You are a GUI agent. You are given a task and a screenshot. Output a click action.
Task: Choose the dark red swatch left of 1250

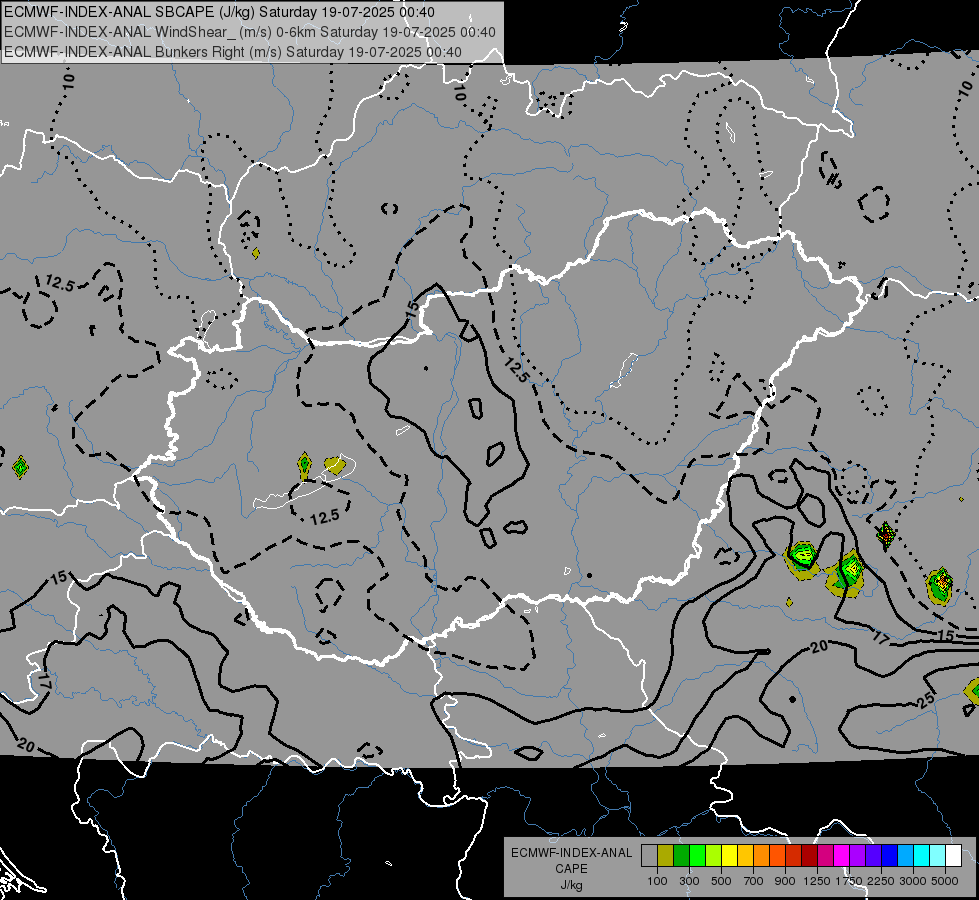810,856
